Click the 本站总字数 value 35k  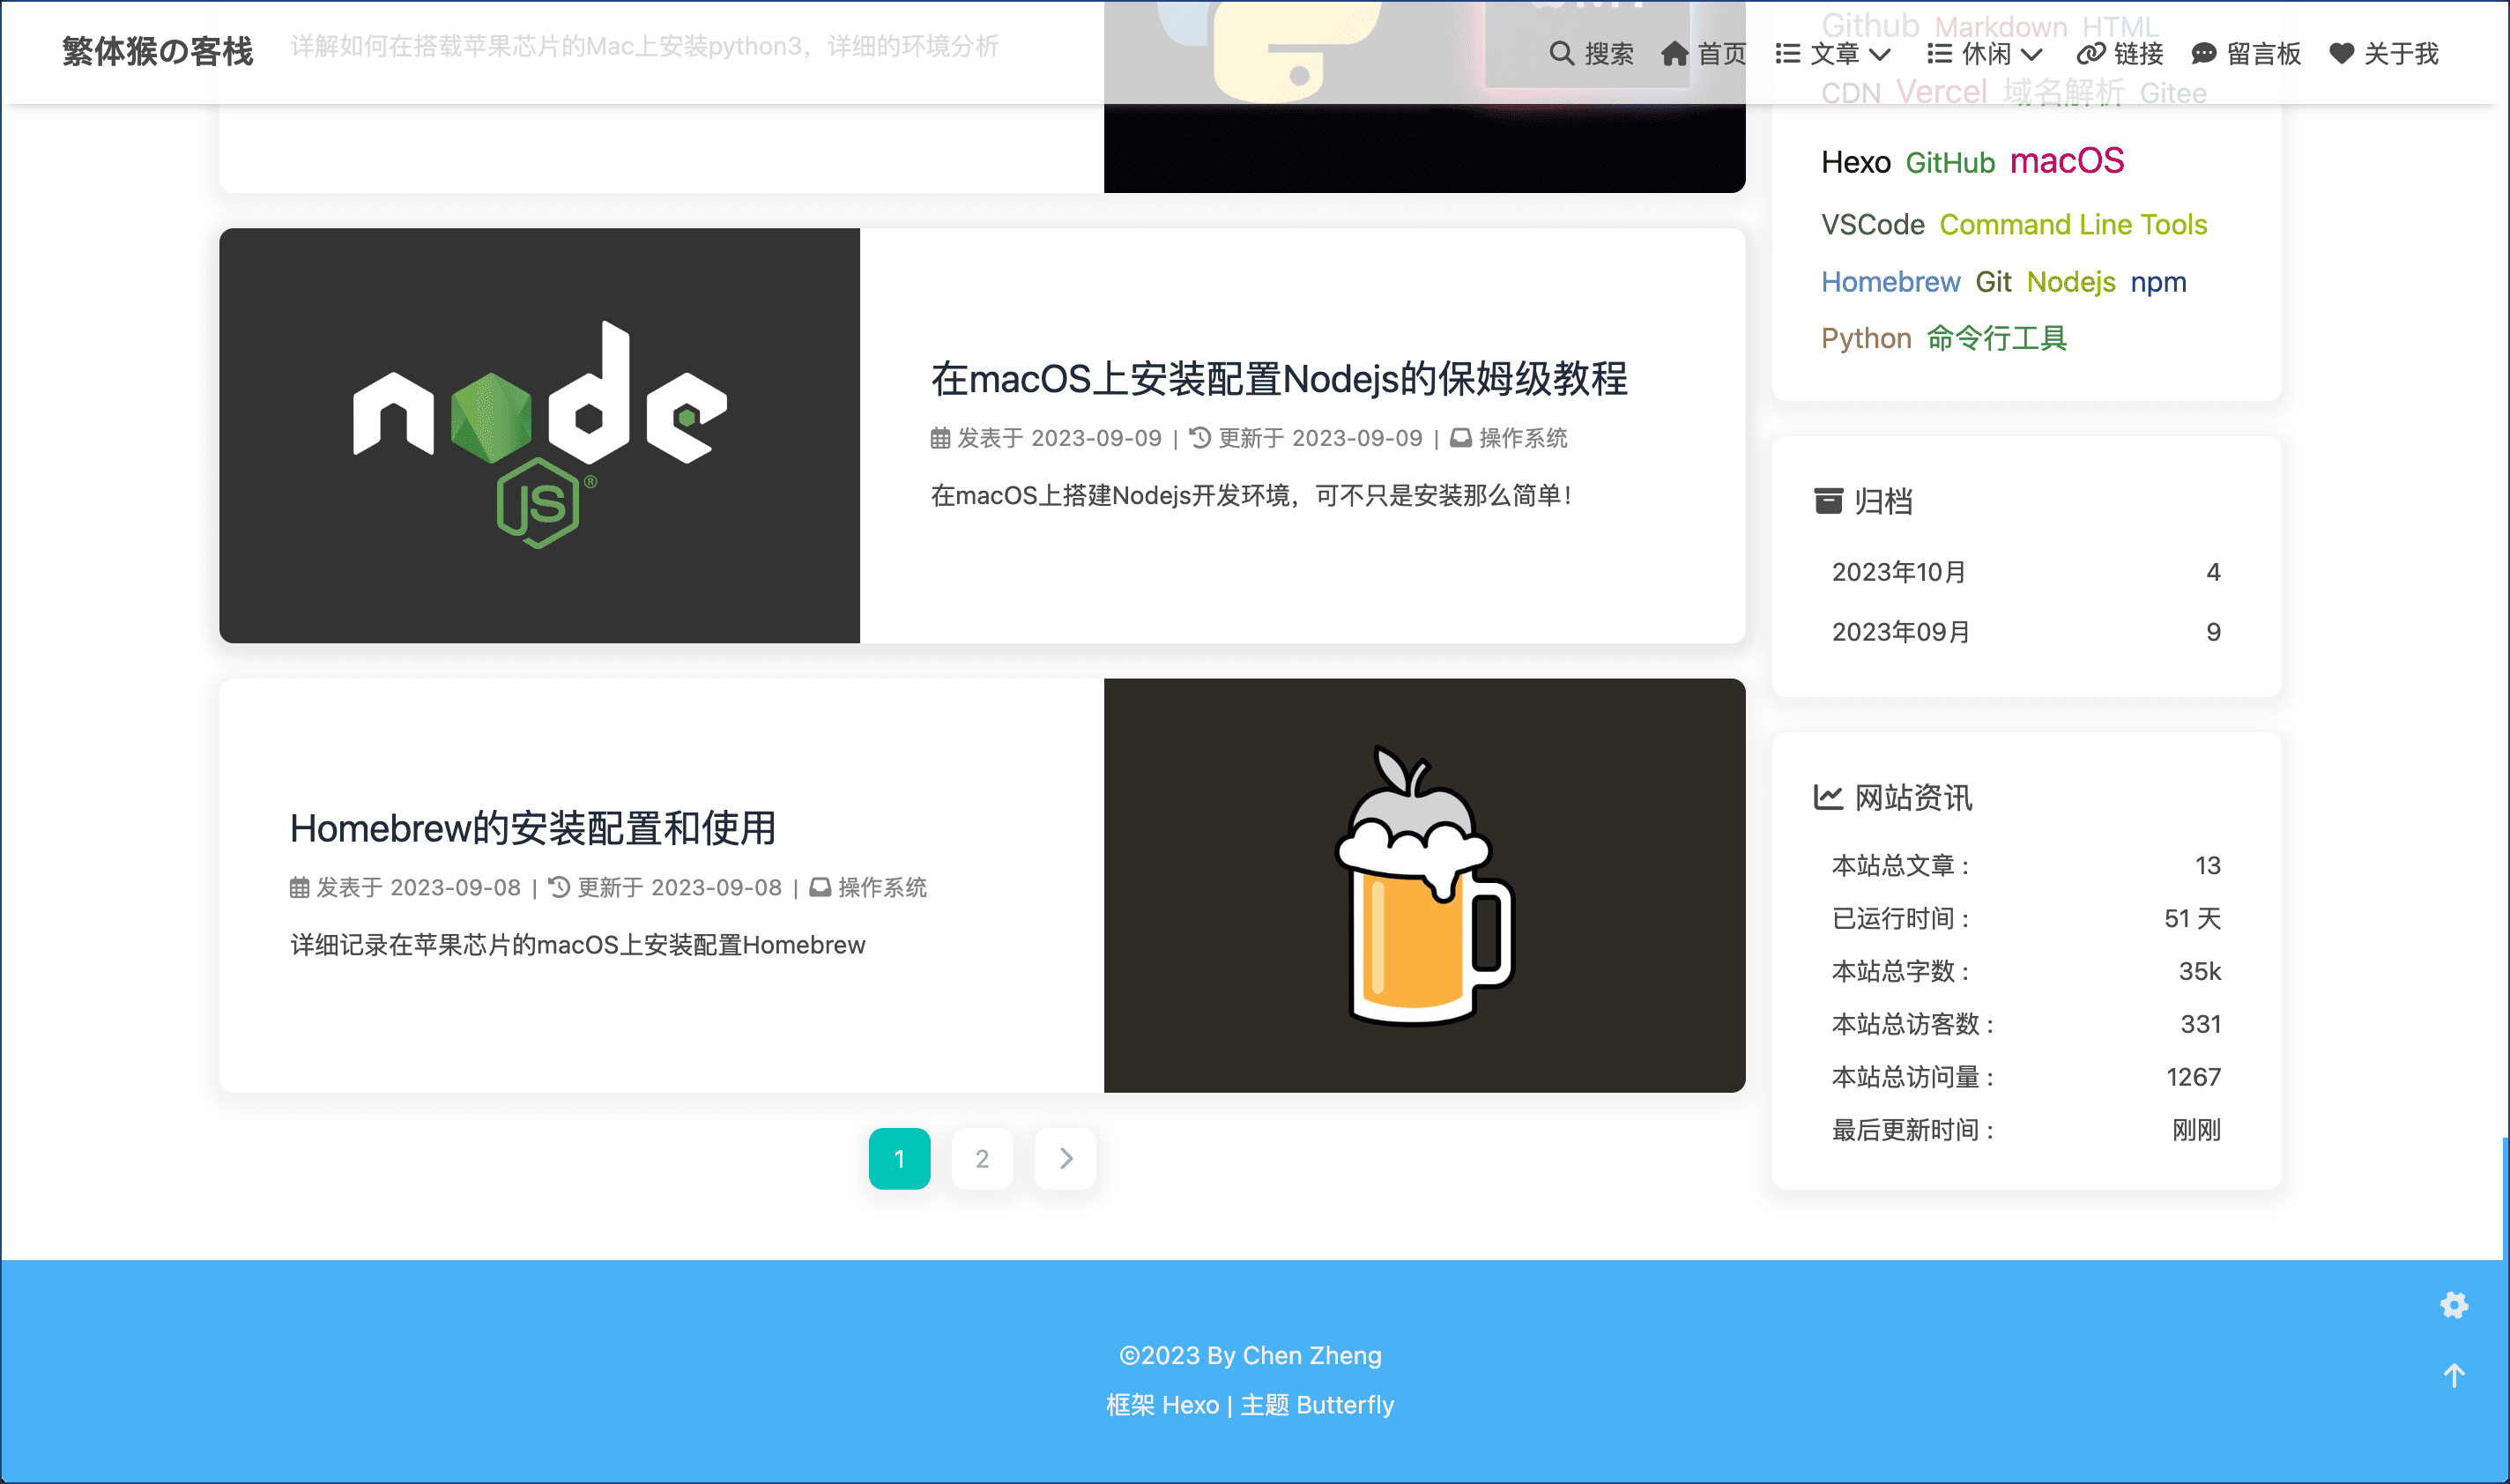(2199, 971)
